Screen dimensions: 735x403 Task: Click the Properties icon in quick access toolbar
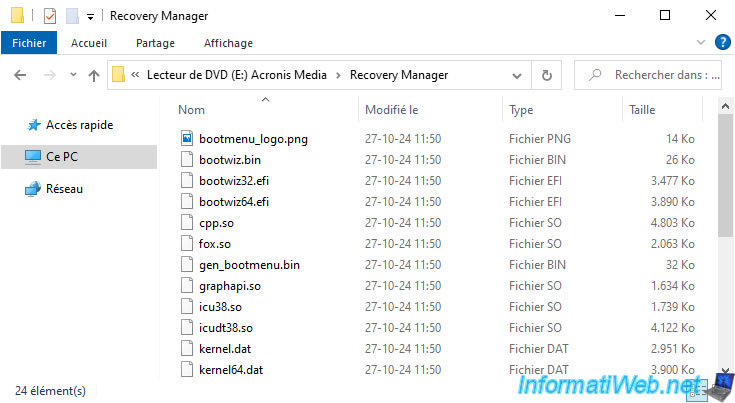tap(45, 16)
